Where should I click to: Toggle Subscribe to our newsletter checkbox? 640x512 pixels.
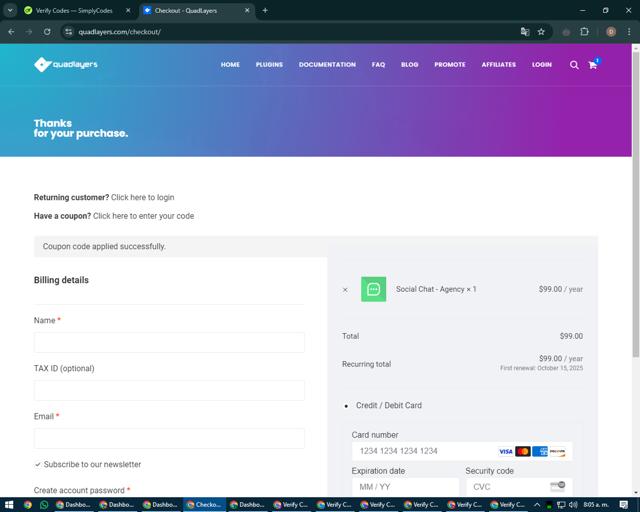38,465
